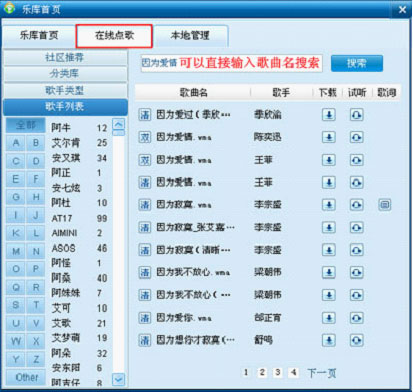Close the 乐库首页 window
Image resolution: width=413 pixels, height=392 pixels.
(x=402, y=10)
